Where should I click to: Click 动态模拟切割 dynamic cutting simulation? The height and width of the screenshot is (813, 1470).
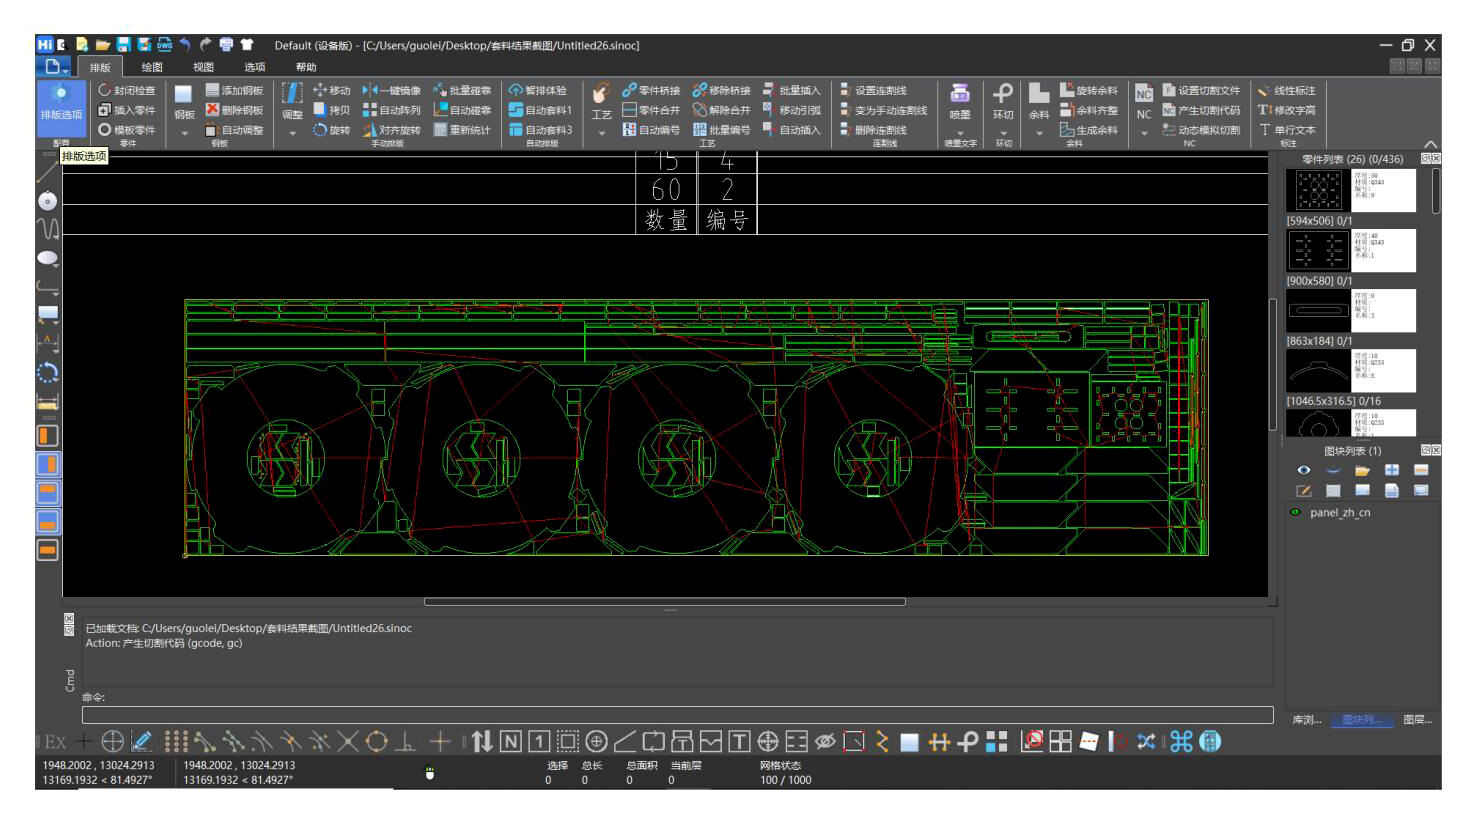(1201, 130)
